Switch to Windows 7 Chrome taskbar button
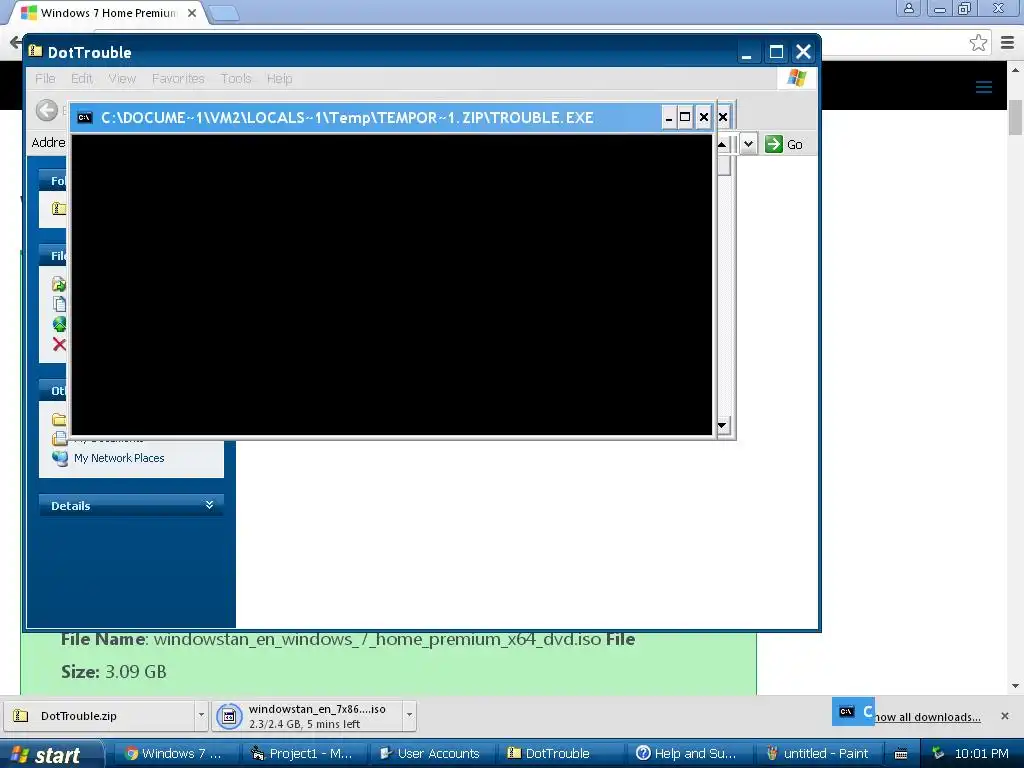The width and height of the screenshot is (1024, 768). 176,754
